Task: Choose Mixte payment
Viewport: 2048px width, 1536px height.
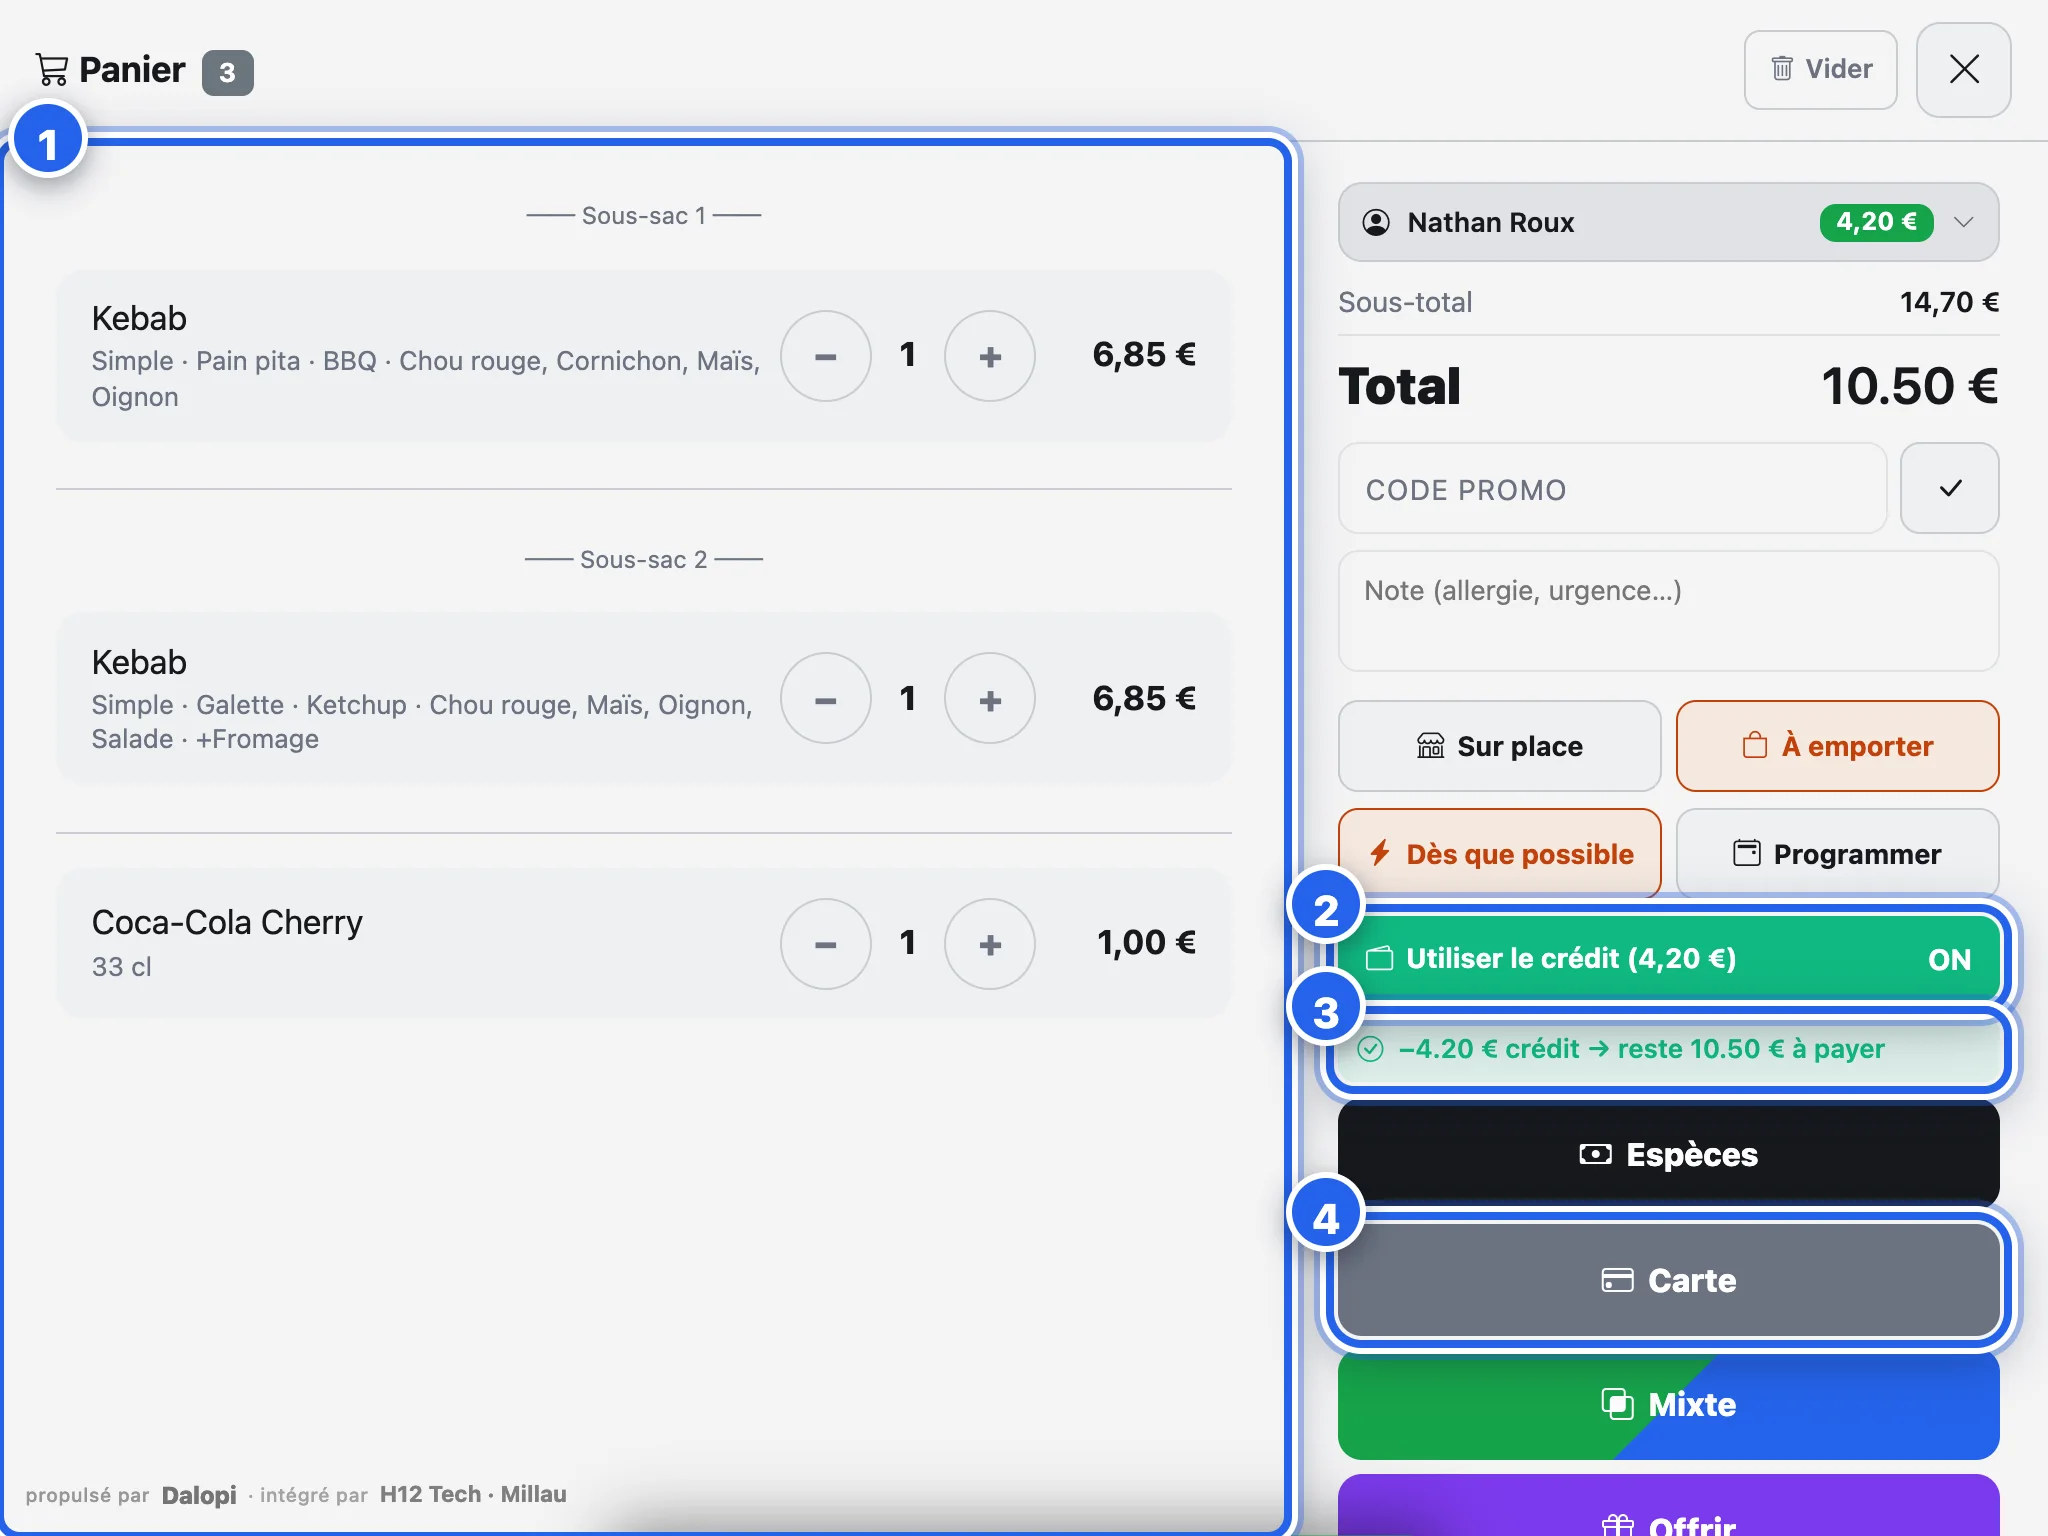Action: (x=1668, y=1404)
